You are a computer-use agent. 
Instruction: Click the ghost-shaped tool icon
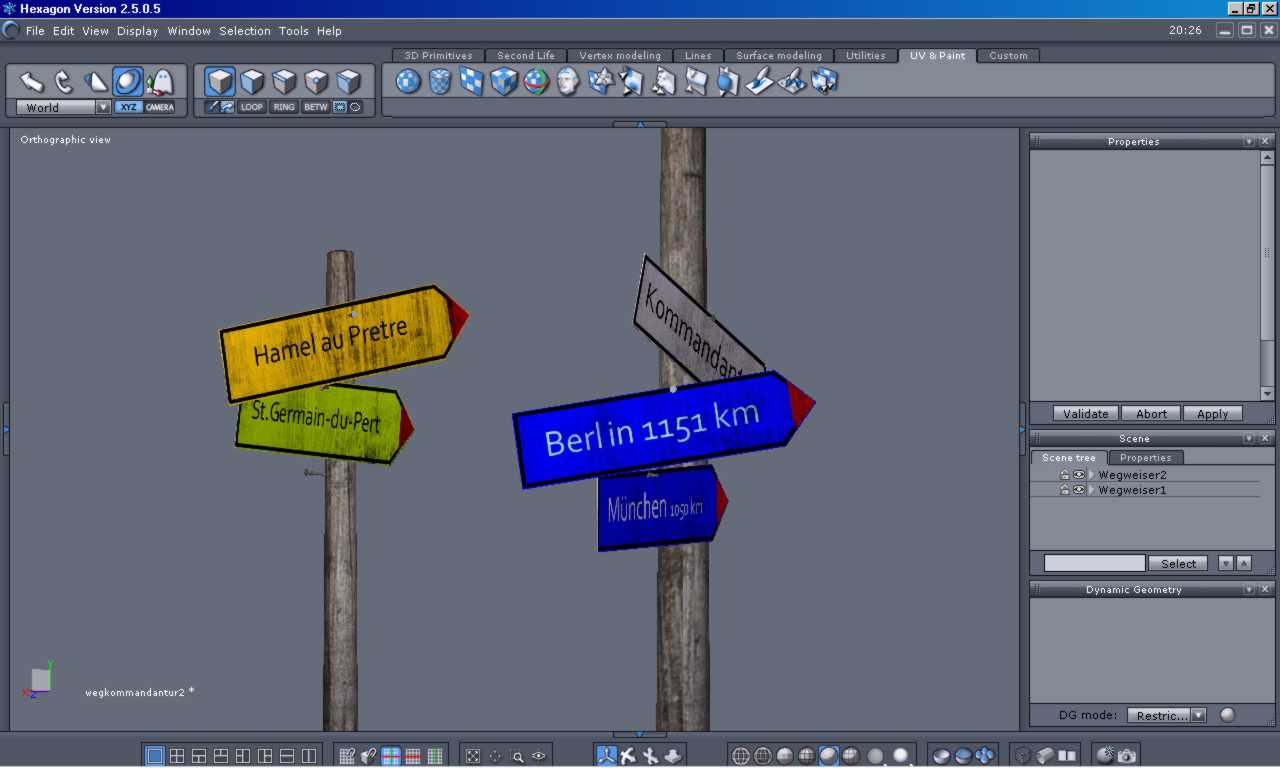pos(160,81)
